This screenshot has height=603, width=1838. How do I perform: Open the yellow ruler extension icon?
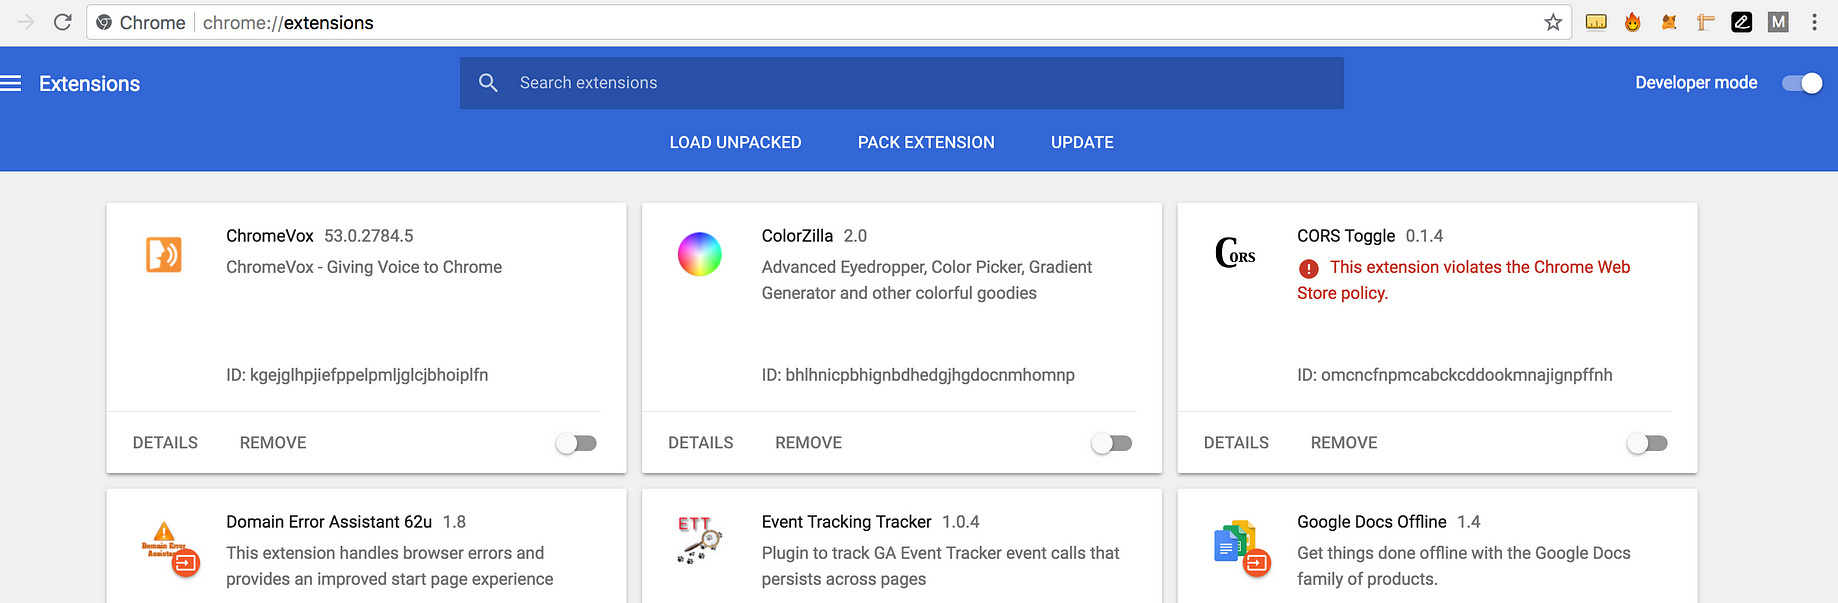[1596, 22]
